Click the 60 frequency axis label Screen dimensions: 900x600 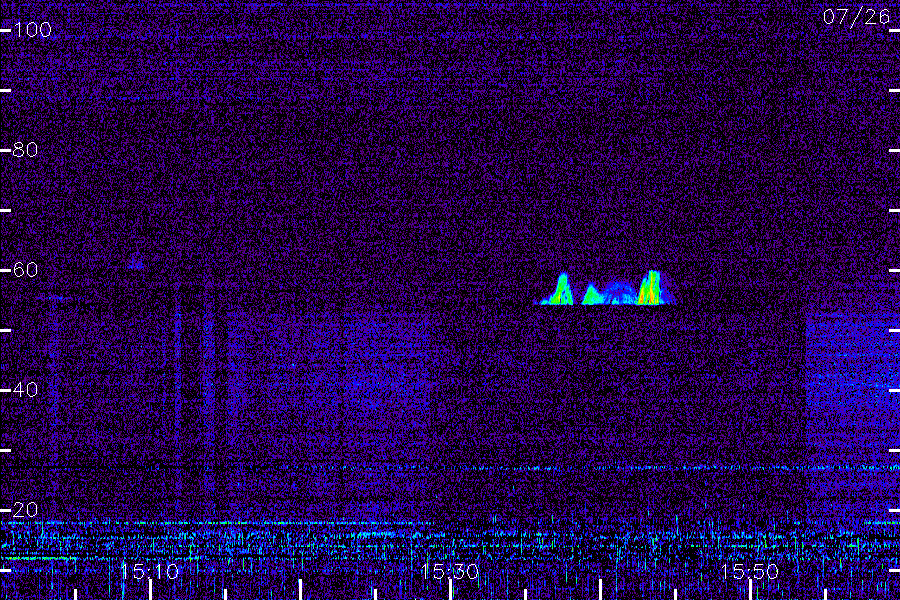[x=25, y=270]
